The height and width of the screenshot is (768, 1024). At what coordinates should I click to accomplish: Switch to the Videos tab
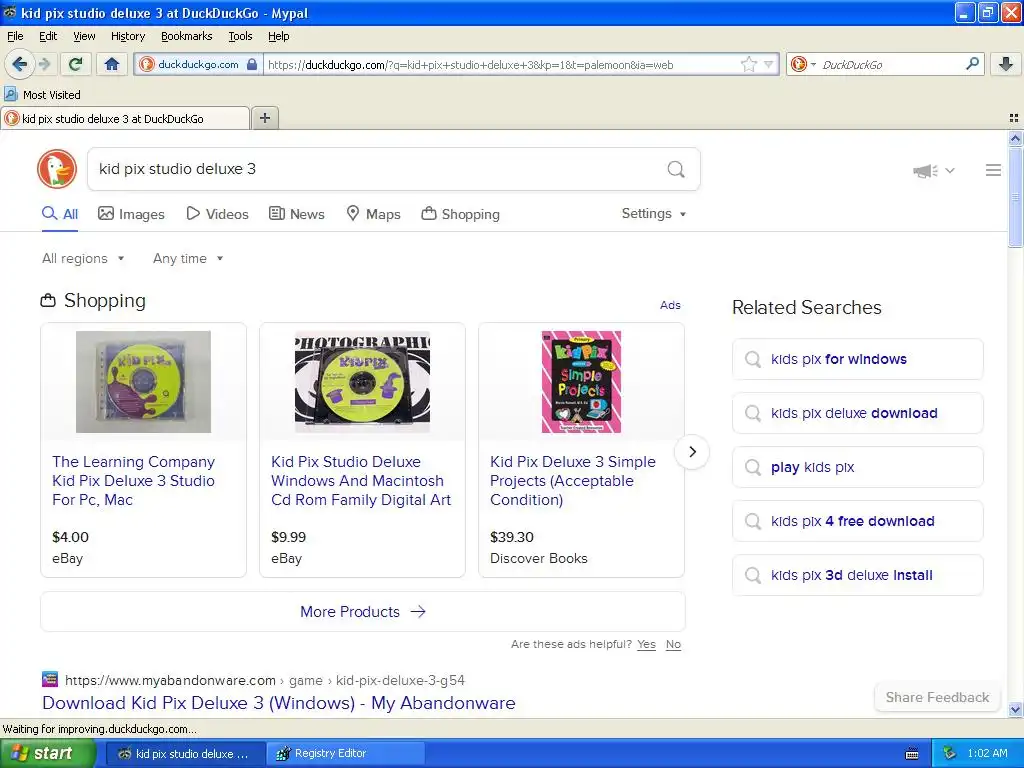pyautogui.click(x=217, y=214)
